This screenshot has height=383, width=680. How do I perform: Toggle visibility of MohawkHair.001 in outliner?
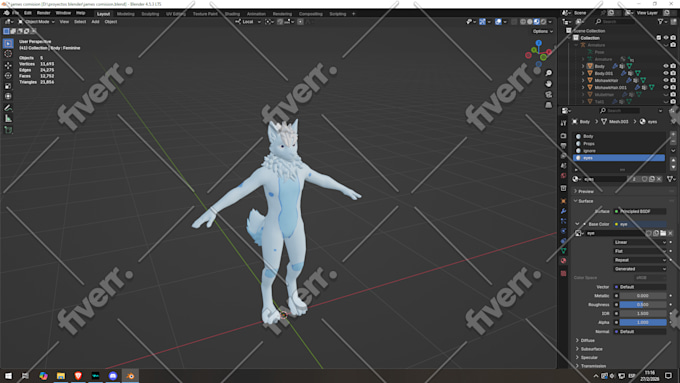click(666, 87)
